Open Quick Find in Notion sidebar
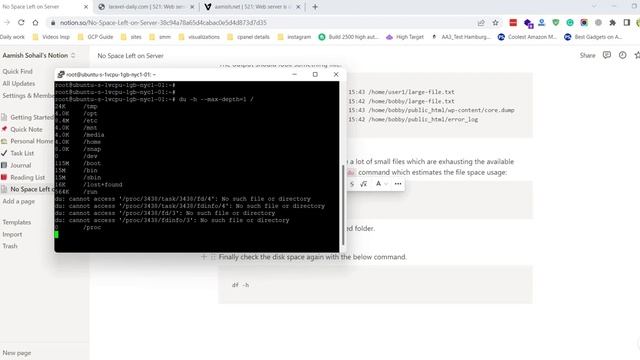The height and width of the screenshot is (360, 640). point(18,71)
